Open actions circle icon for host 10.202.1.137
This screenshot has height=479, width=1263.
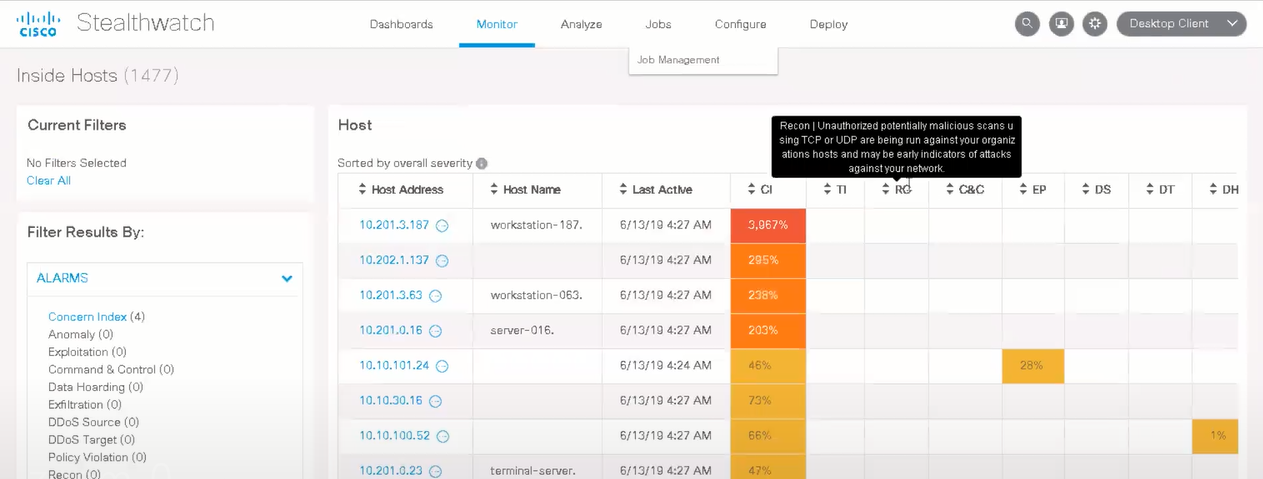(442, 261)
